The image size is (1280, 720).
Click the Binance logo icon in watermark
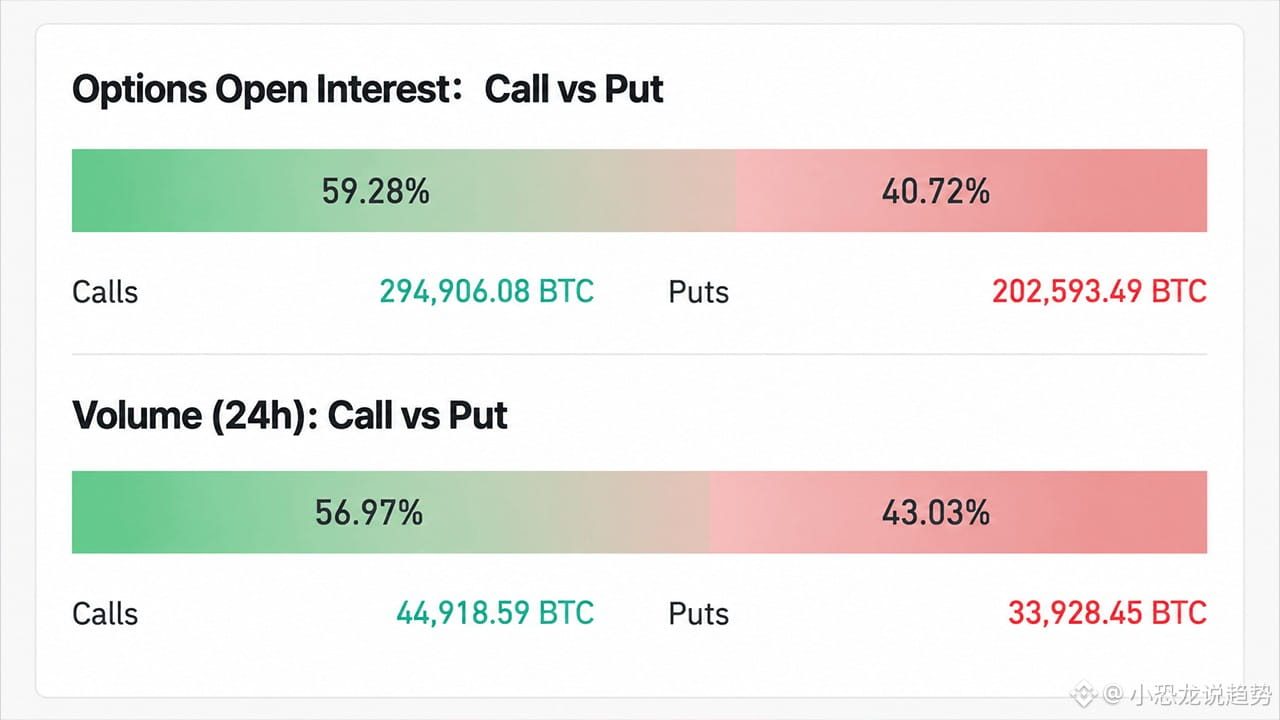[1085, 693]
